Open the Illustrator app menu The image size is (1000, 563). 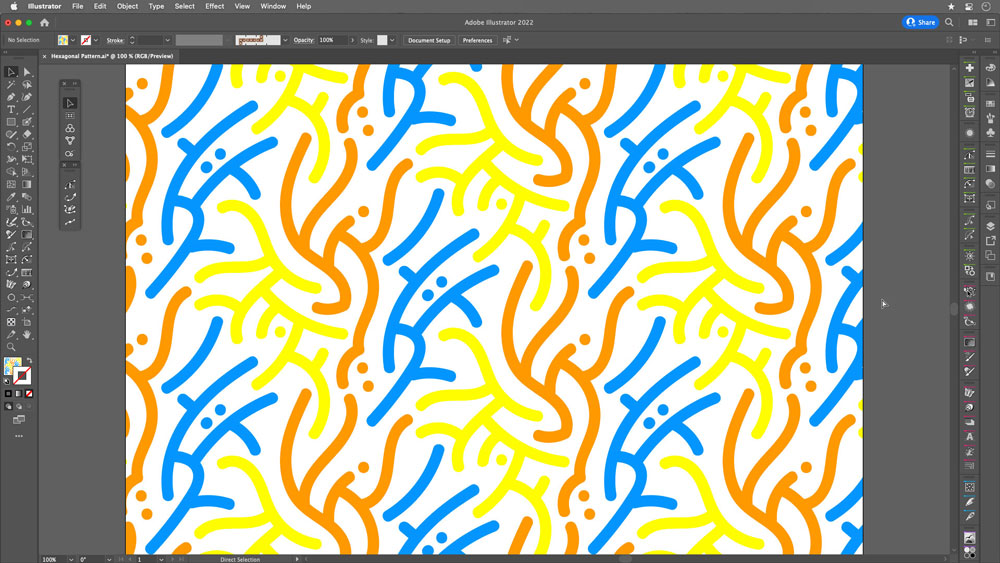45,6
